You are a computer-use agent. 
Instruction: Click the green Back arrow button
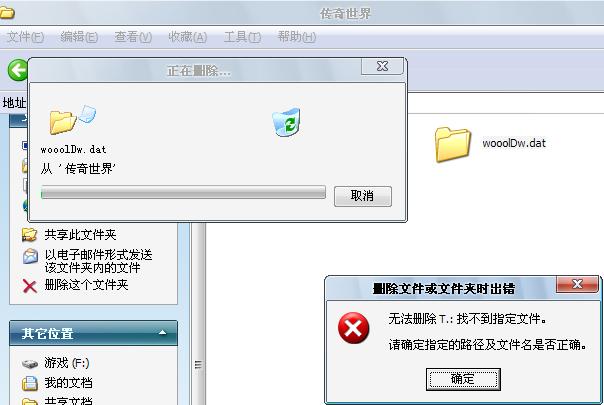coord(18,70)
